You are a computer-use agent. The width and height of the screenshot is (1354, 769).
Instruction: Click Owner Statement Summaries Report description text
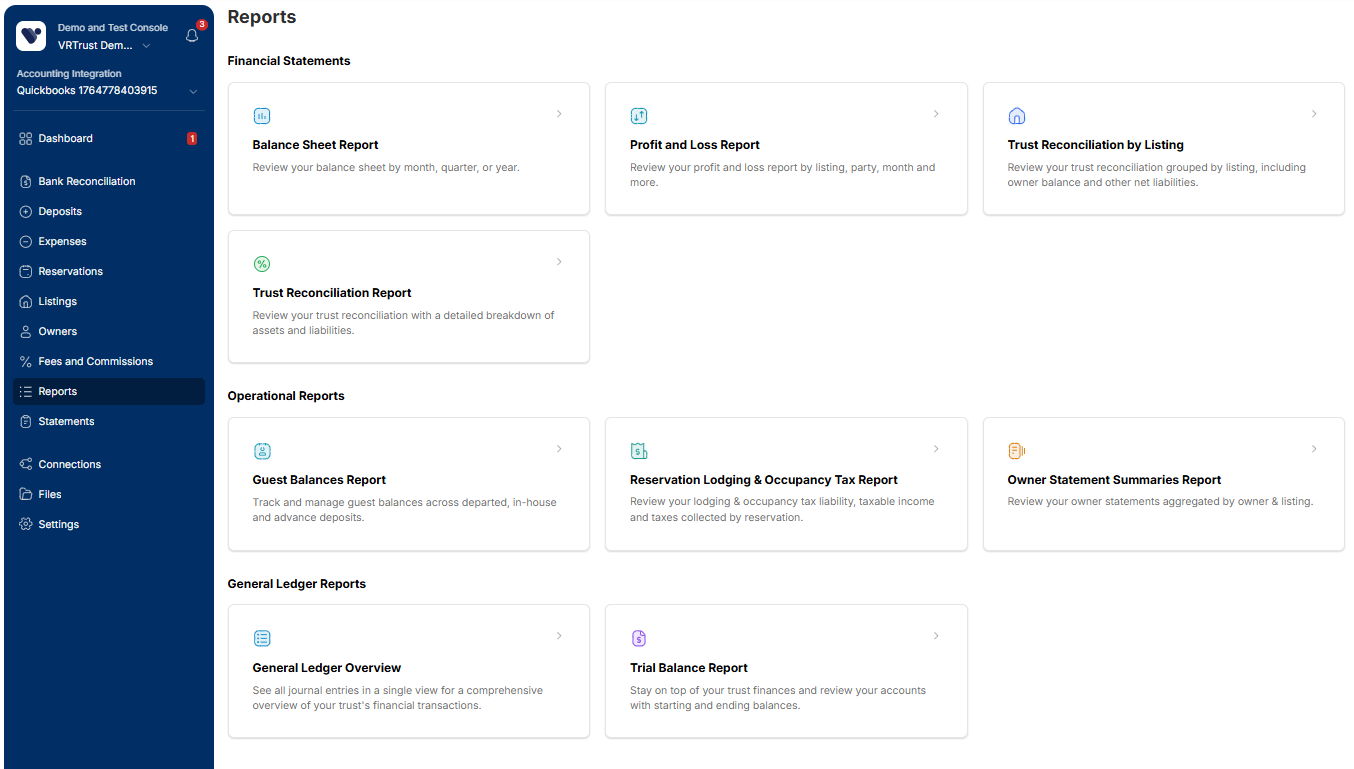[1160, 502]
